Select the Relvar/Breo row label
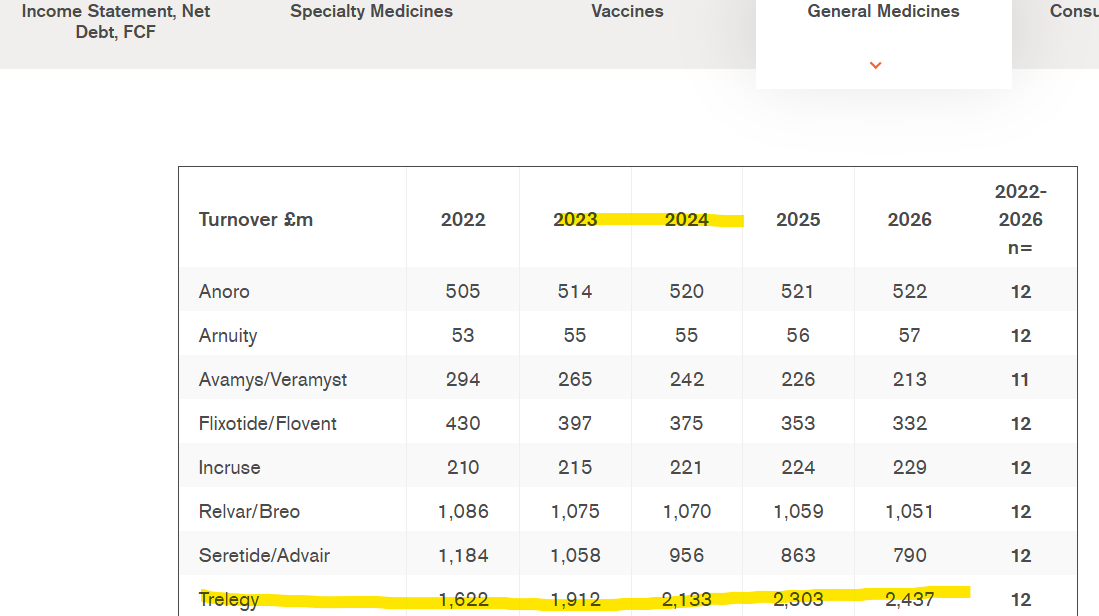This screenshot has height=616, width=1099. 249,512
